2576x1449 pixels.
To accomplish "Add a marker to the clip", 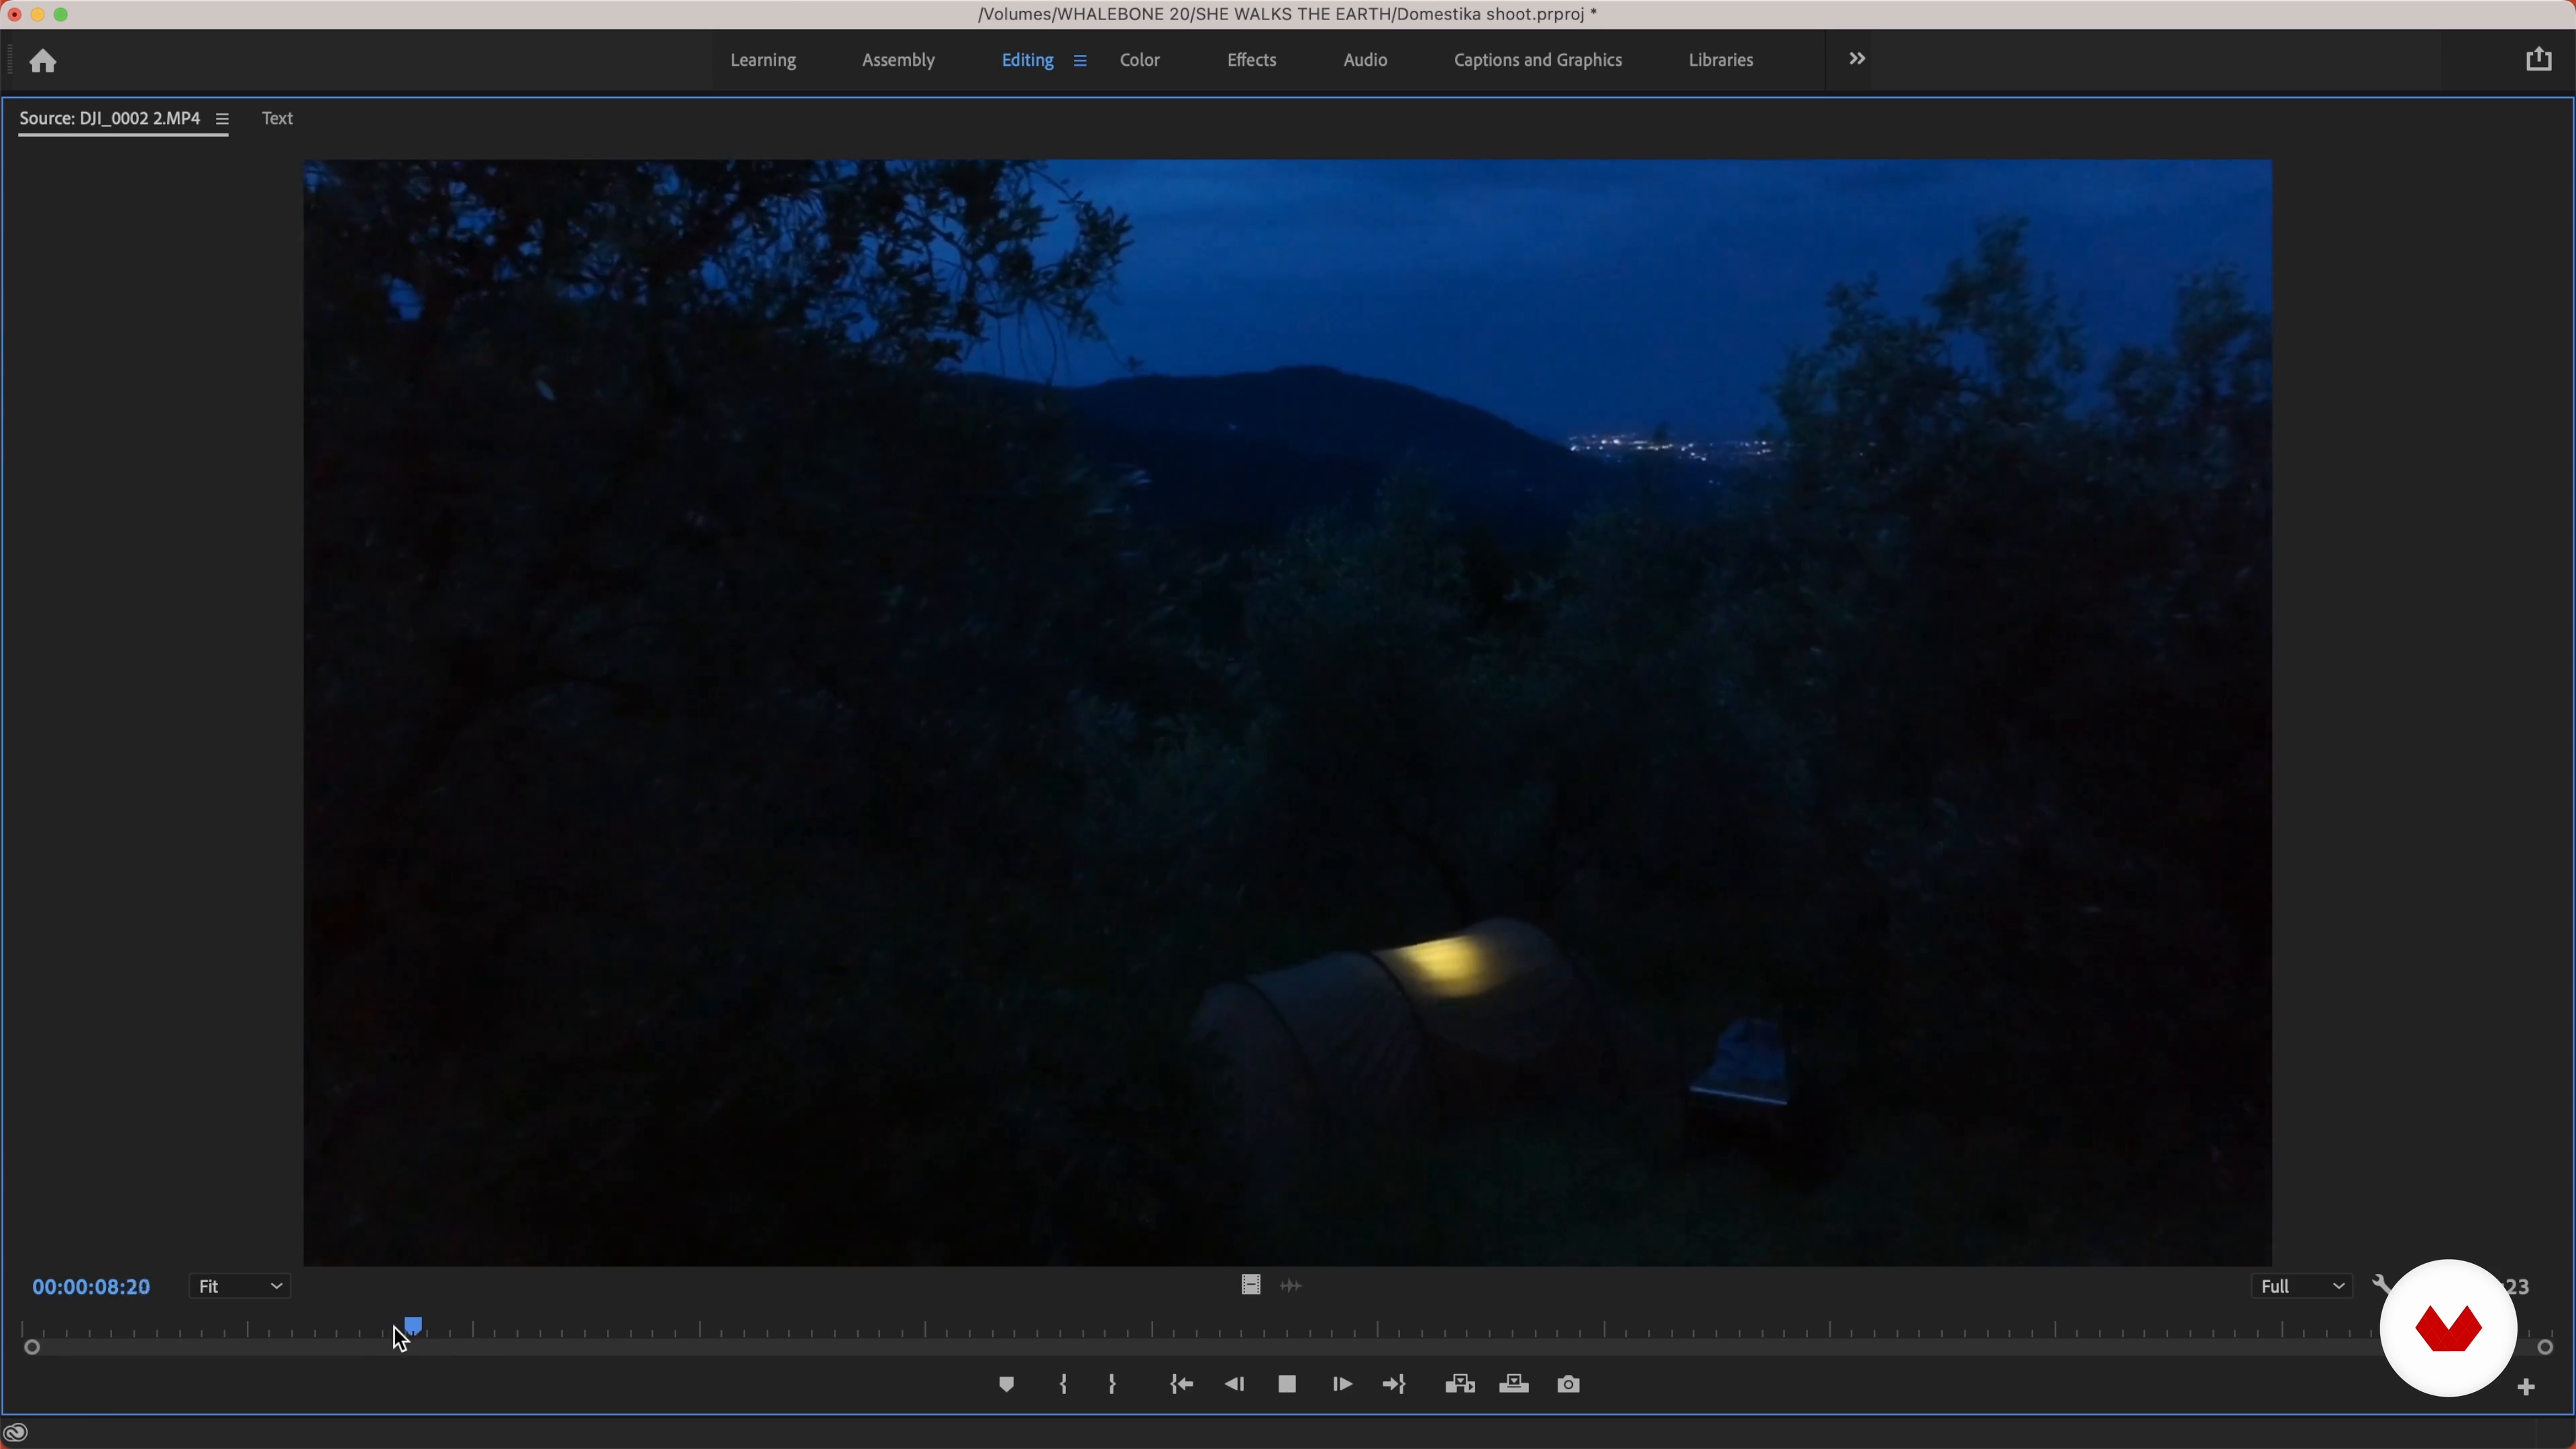I will [1007, 1385].
